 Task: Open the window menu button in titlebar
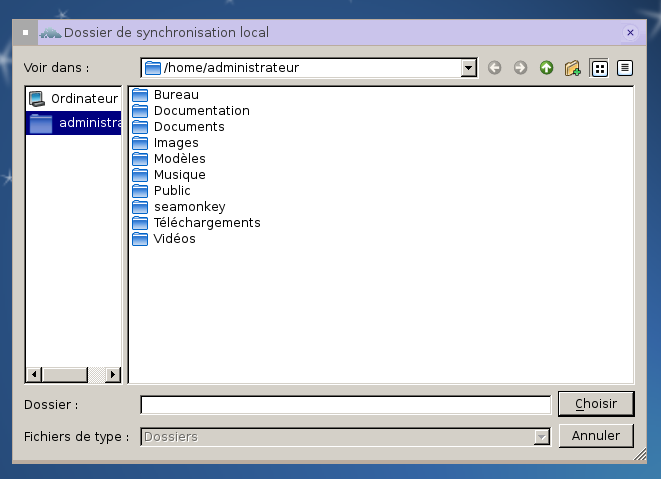coord(25,32)
